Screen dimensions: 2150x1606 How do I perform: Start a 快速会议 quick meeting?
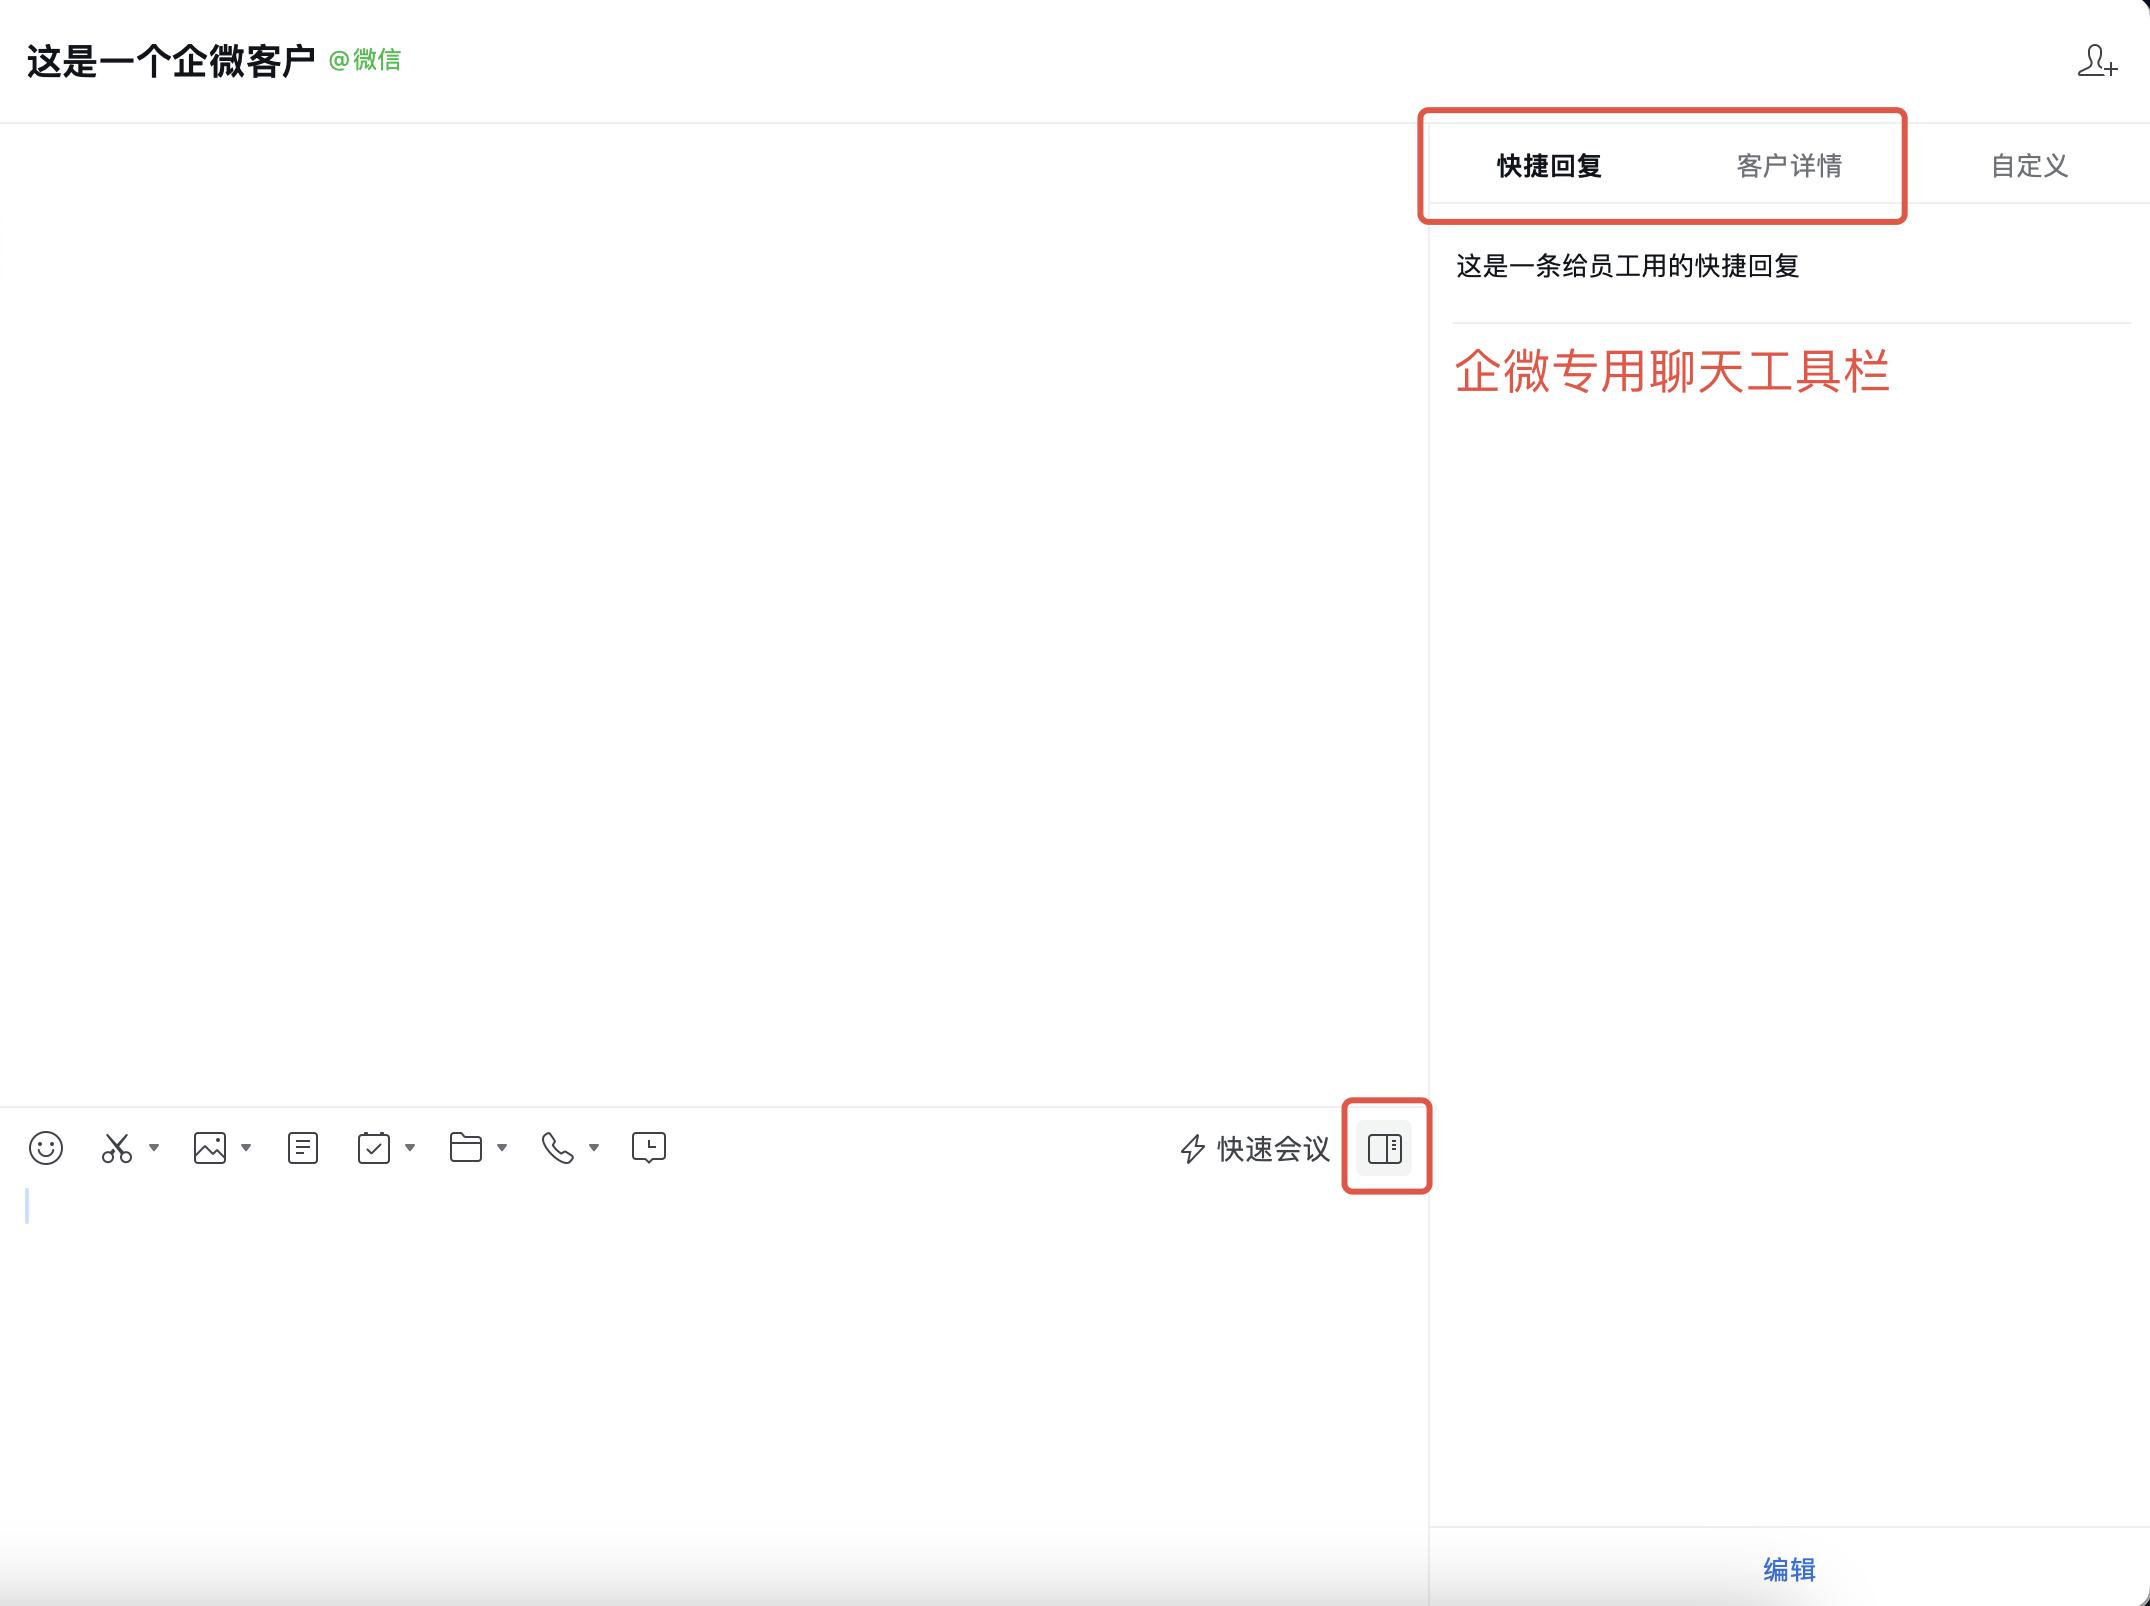(1270, 1150)
